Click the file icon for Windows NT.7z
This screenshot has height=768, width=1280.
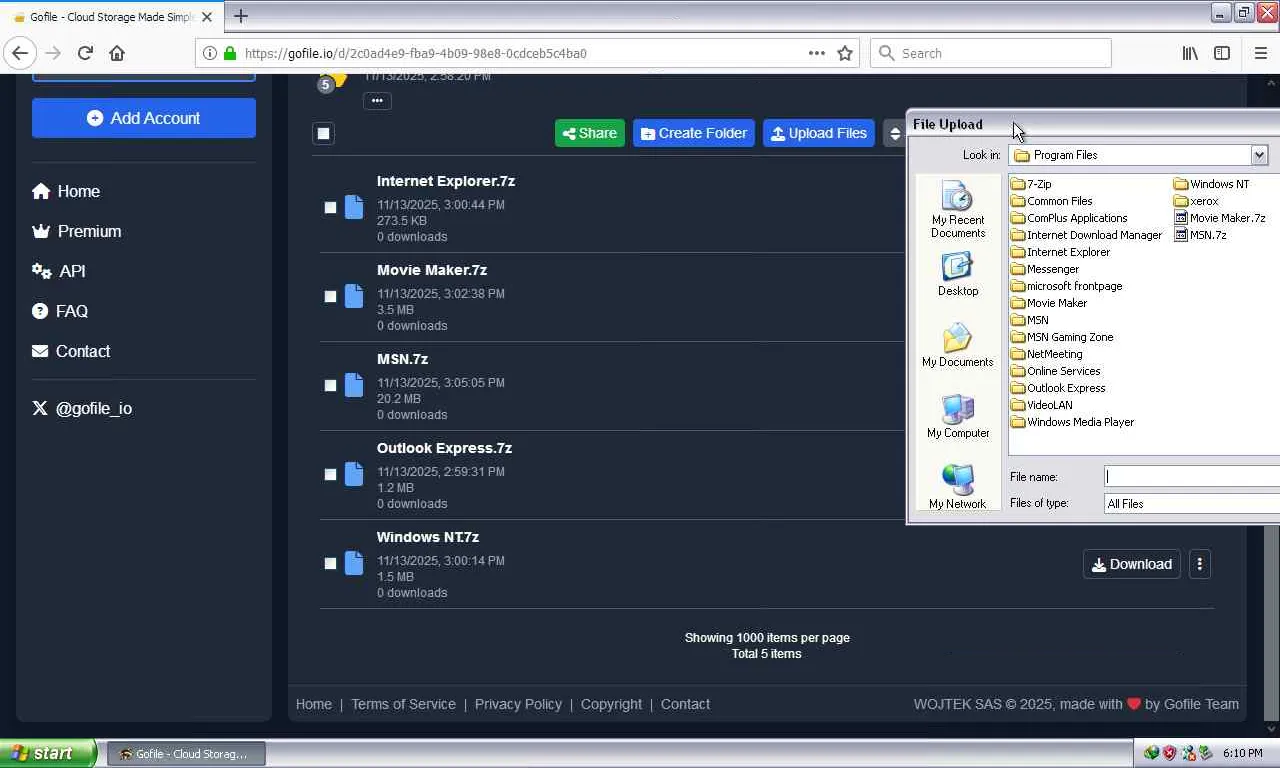click(x=354, y=563)
